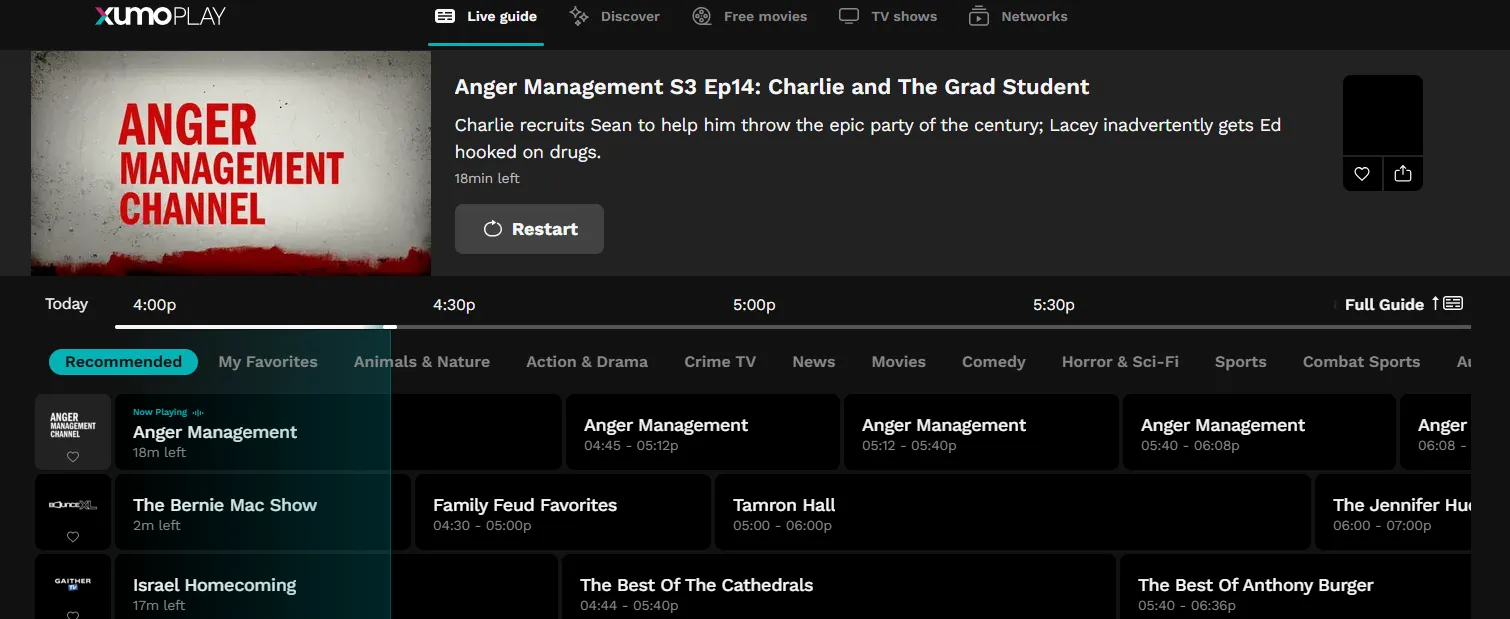Image resolution: width=1510 pixels, height=619 pixels.
Task: Switch to the Live guide tab
Action: point(487,16)
